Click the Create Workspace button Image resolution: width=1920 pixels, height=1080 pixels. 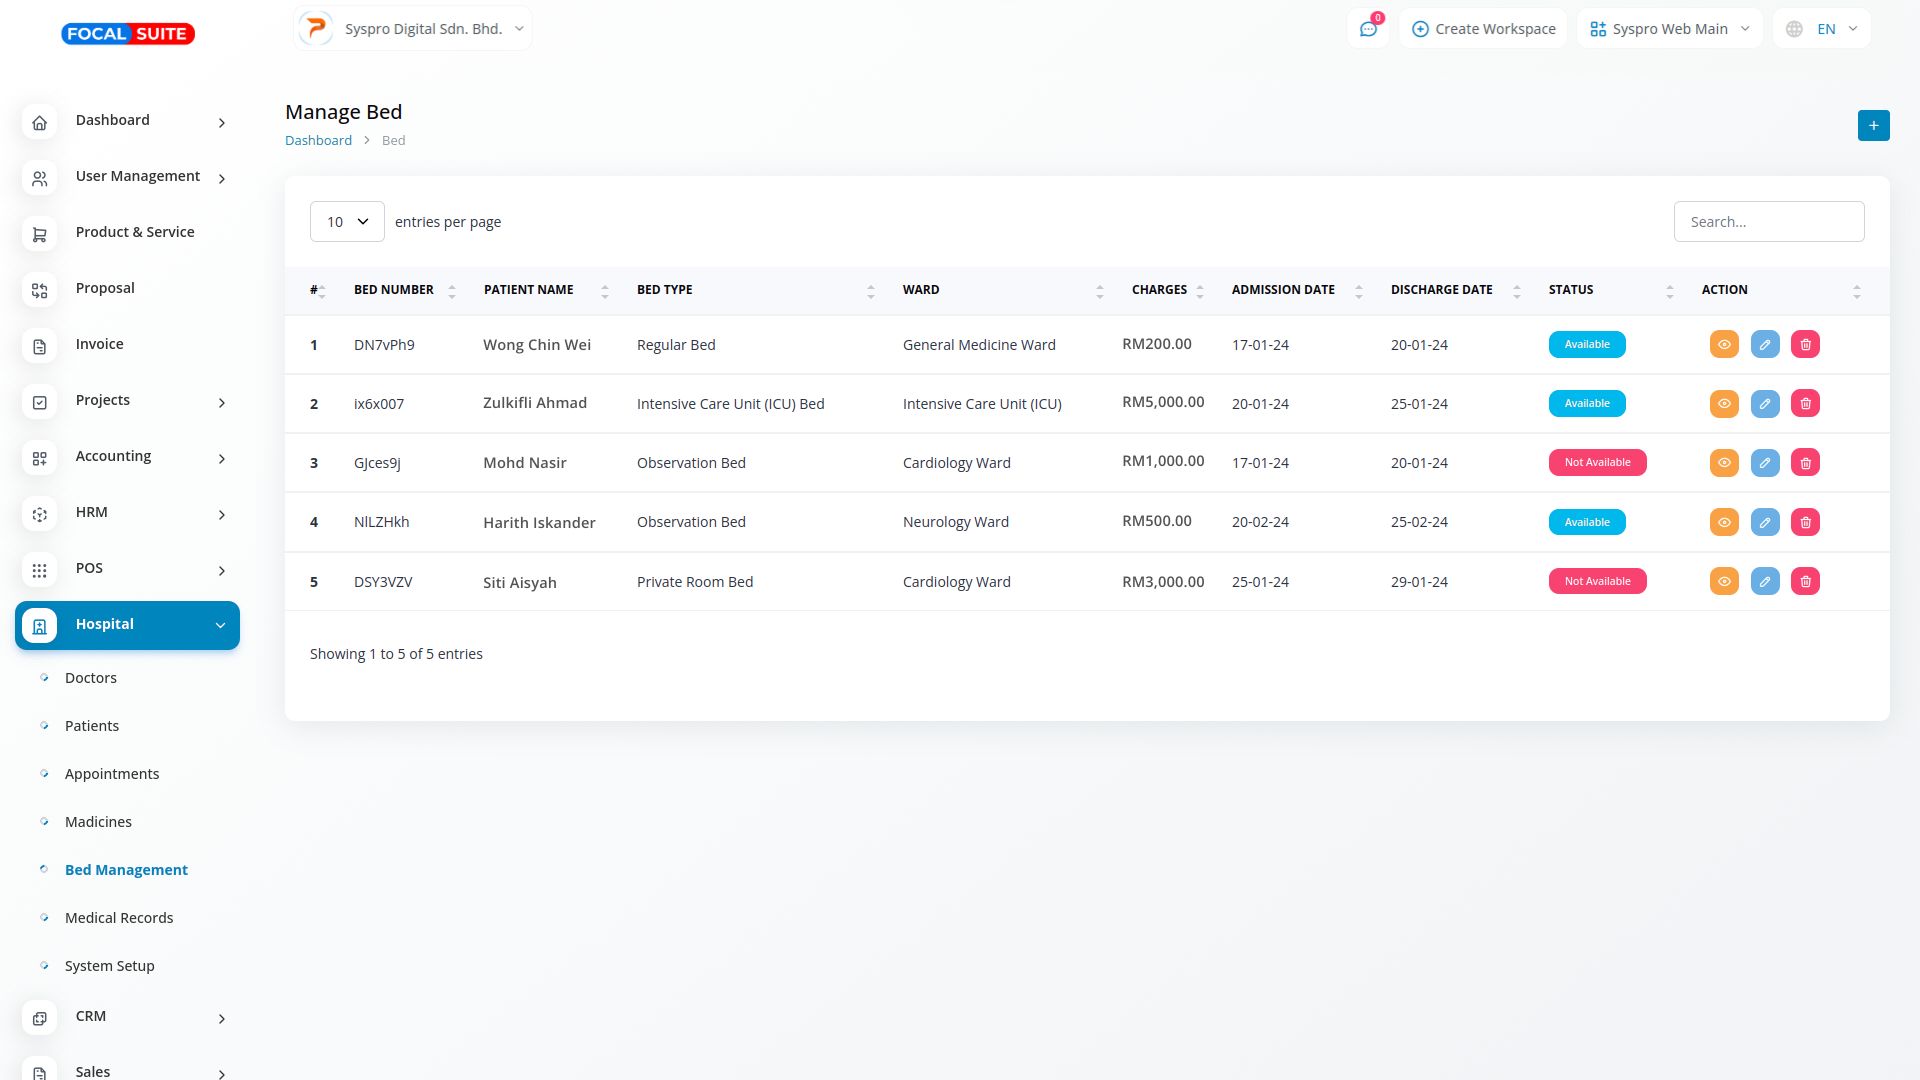[x=1483, y=29]
